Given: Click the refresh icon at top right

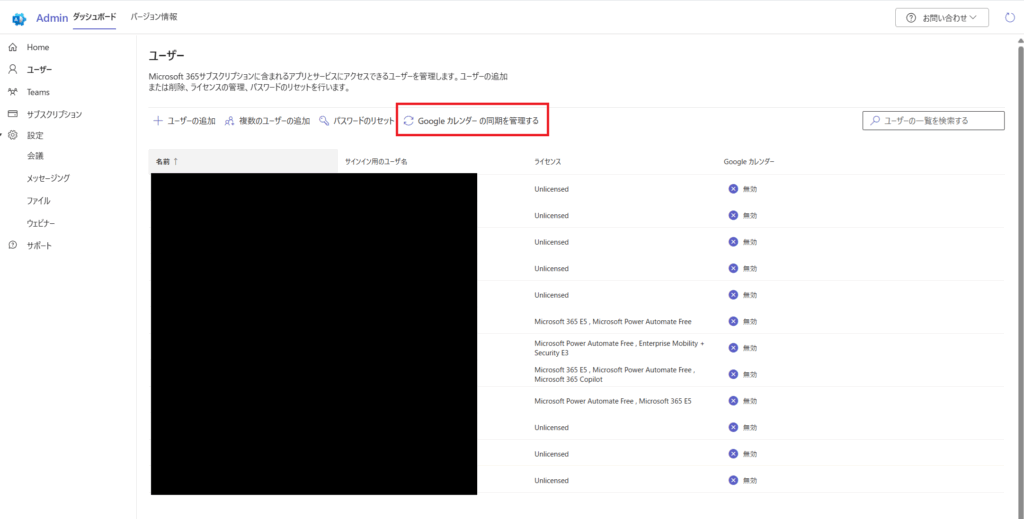Looking at the screenshot, I should coord(1010,18).
